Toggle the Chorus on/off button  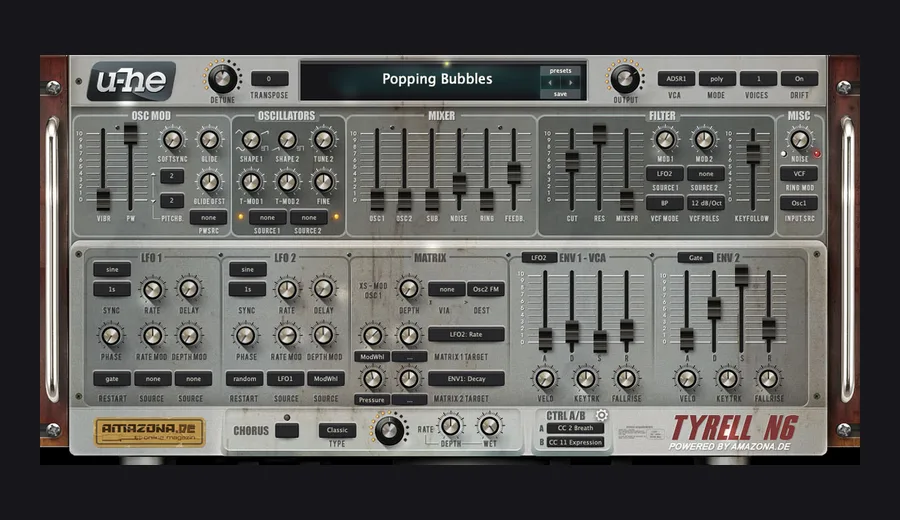click(286, 430)
